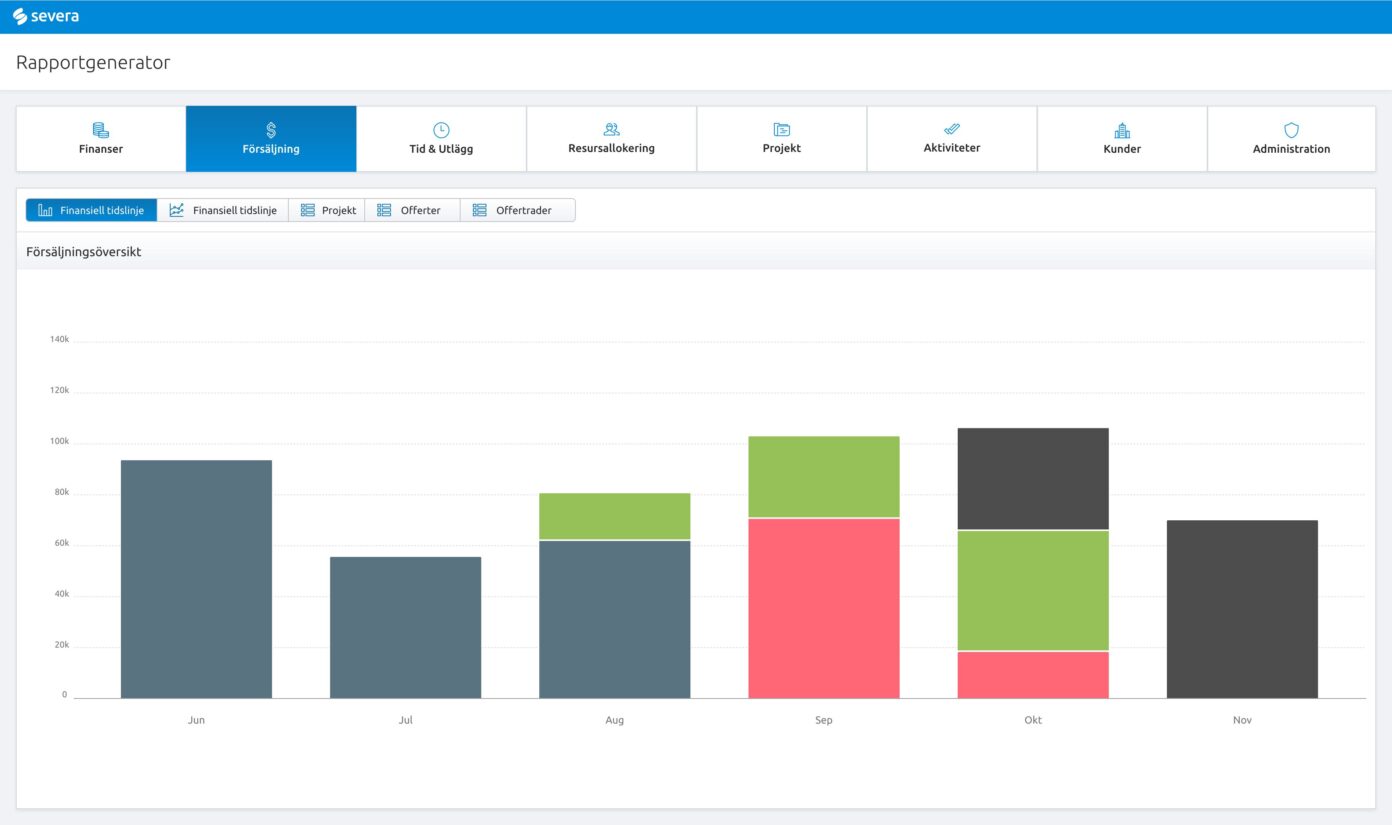Viewport: 1392px width, 825px height.
Task: Click the Försäljning dollar icon
Action: (271, 130)
